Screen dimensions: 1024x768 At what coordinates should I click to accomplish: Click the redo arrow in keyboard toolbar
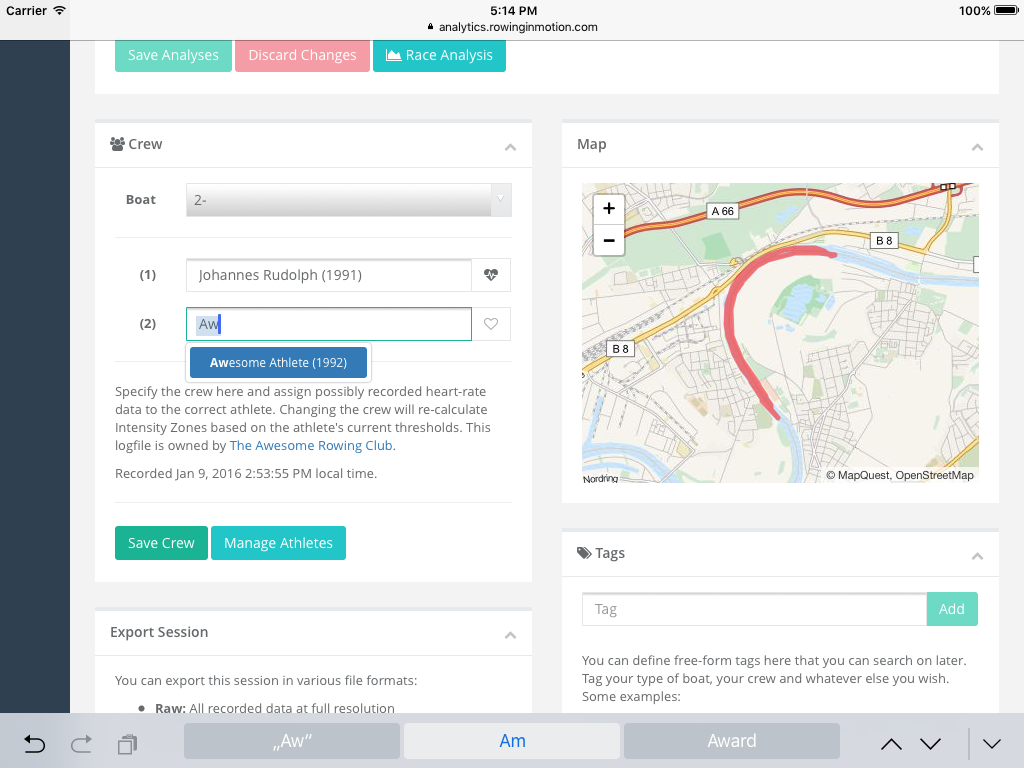click(82, 743)
